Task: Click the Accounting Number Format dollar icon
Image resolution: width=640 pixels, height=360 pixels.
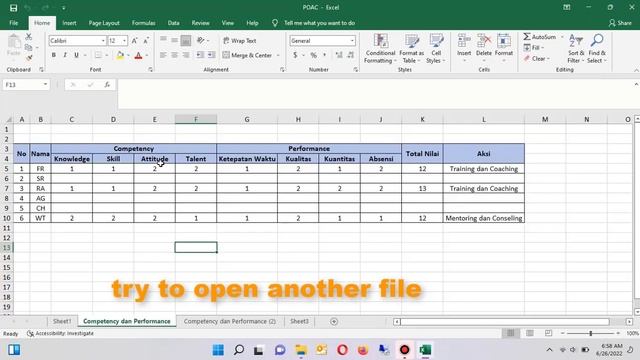Action: pyautogui.click(x=295, y=55)
